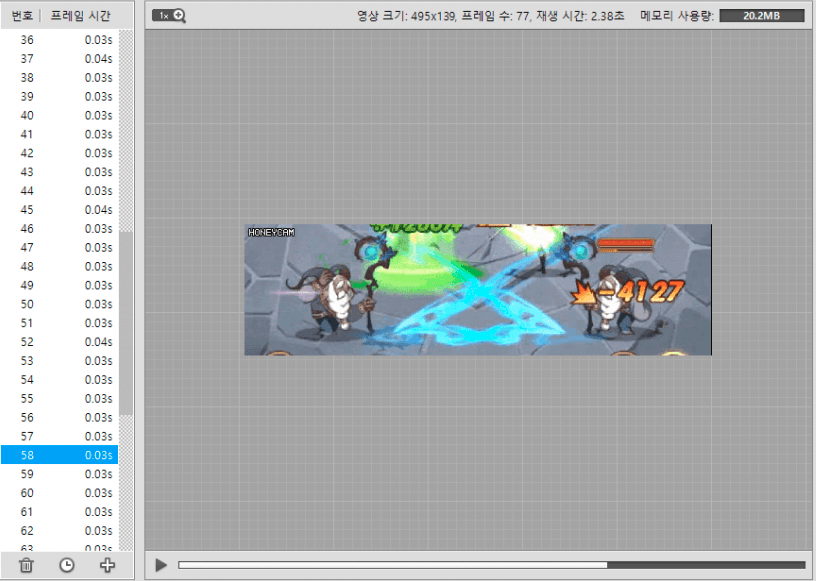Viewport: 816px width, 581px height.
Task: Click the GIF preview image
Action: (478, 290)
